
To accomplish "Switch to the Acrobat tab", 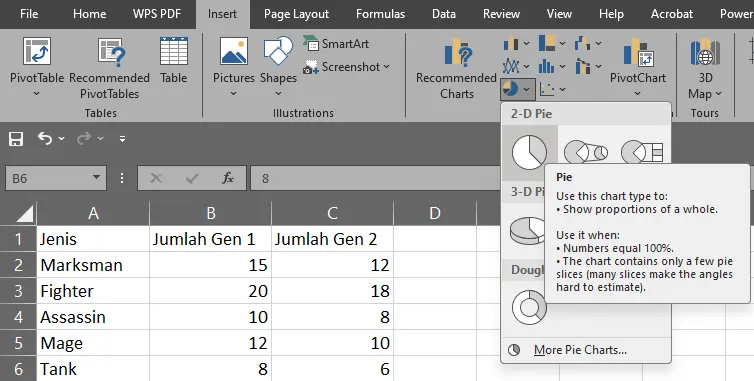I will [x=672, y=14].
